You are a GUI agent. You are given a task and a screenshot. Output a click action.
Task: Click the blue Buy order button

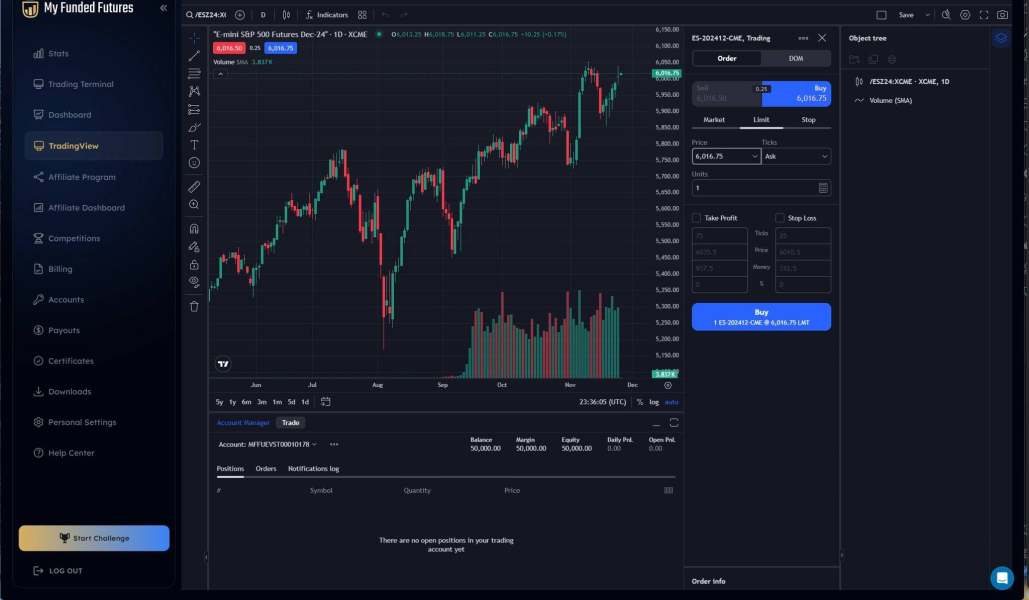point(761,317)
